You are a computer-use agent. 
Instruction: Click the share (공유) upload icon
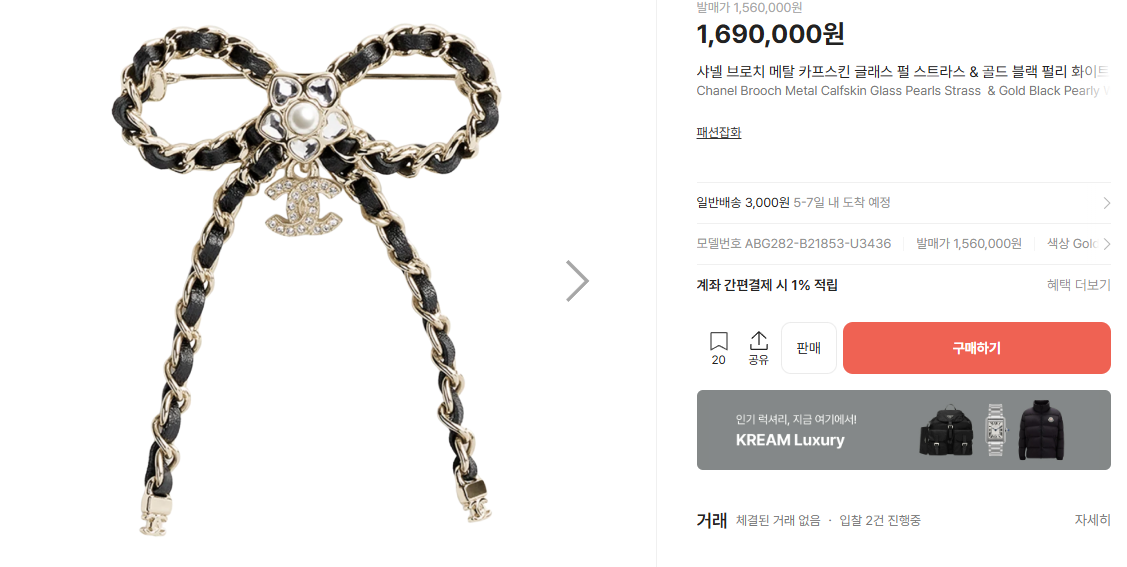(x=758, y=341)
